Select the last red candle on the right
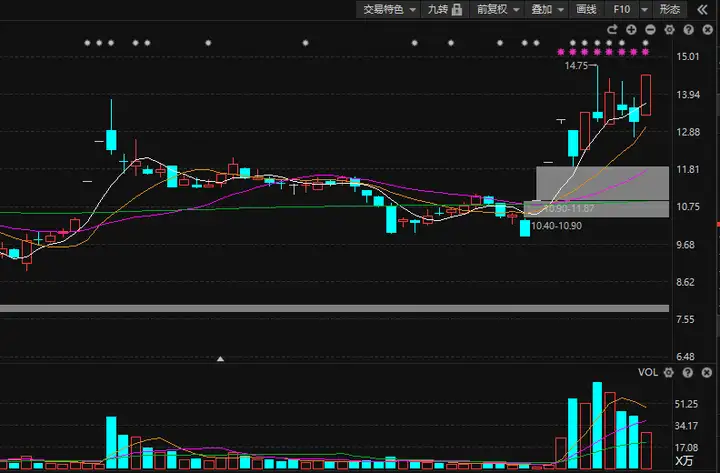The width and height of the screenshot is (720, 473). pos(646,95)
